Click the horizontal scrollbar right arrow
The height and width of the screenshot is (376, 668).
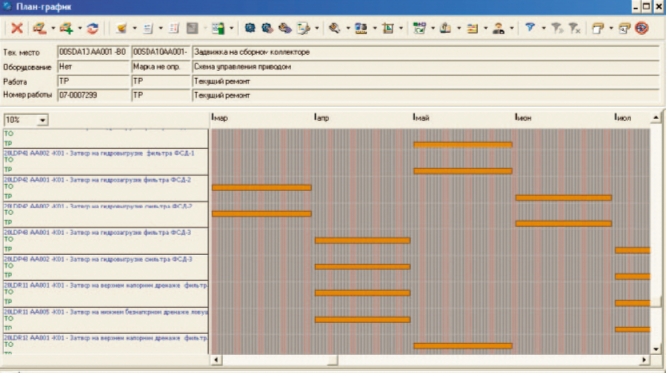[644, 360]
